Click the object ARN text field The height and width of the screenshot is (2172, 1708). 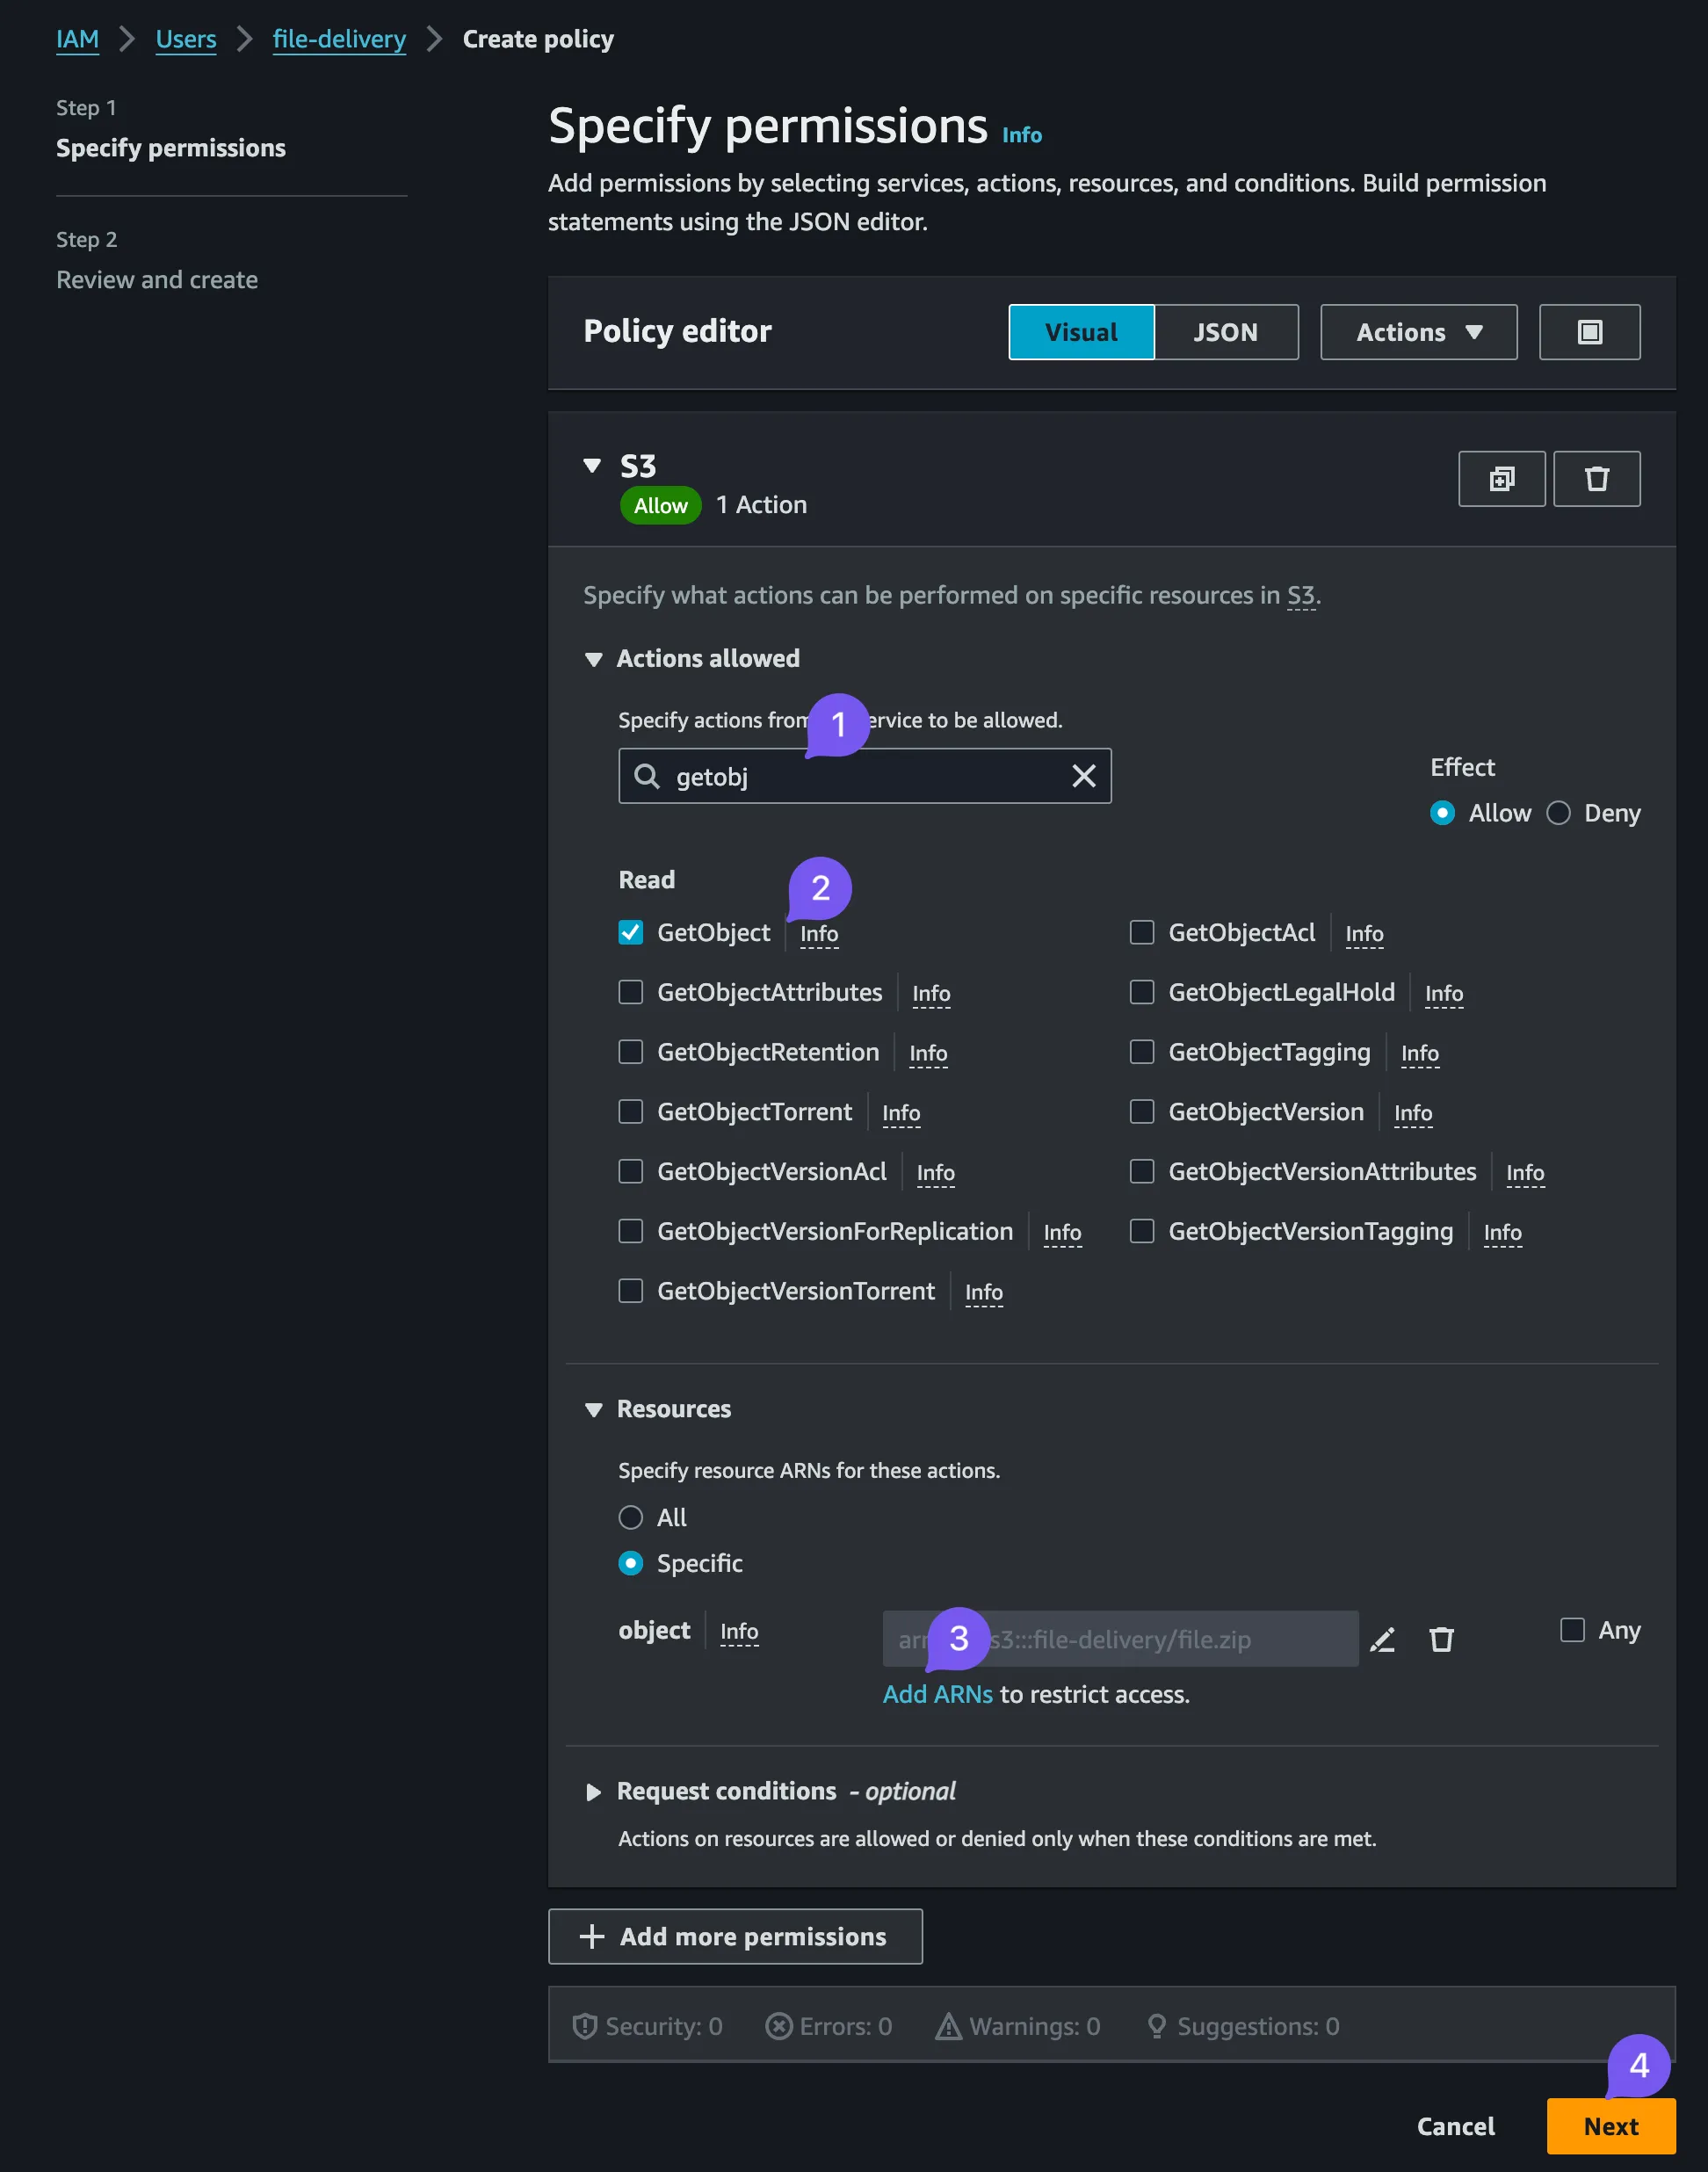click(1120, 1640)
